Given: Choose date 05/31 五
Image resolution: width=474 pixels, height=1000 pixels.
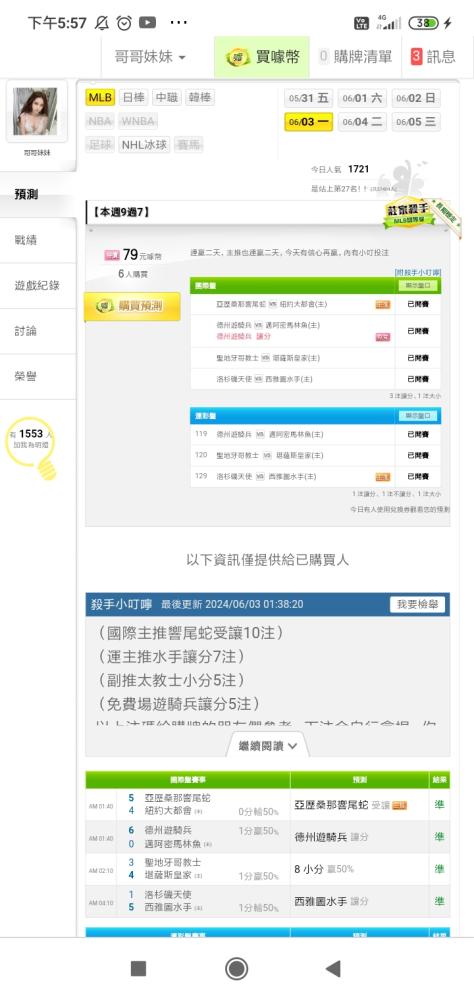Looking at the screenshot, I should (x=308, y=98).
